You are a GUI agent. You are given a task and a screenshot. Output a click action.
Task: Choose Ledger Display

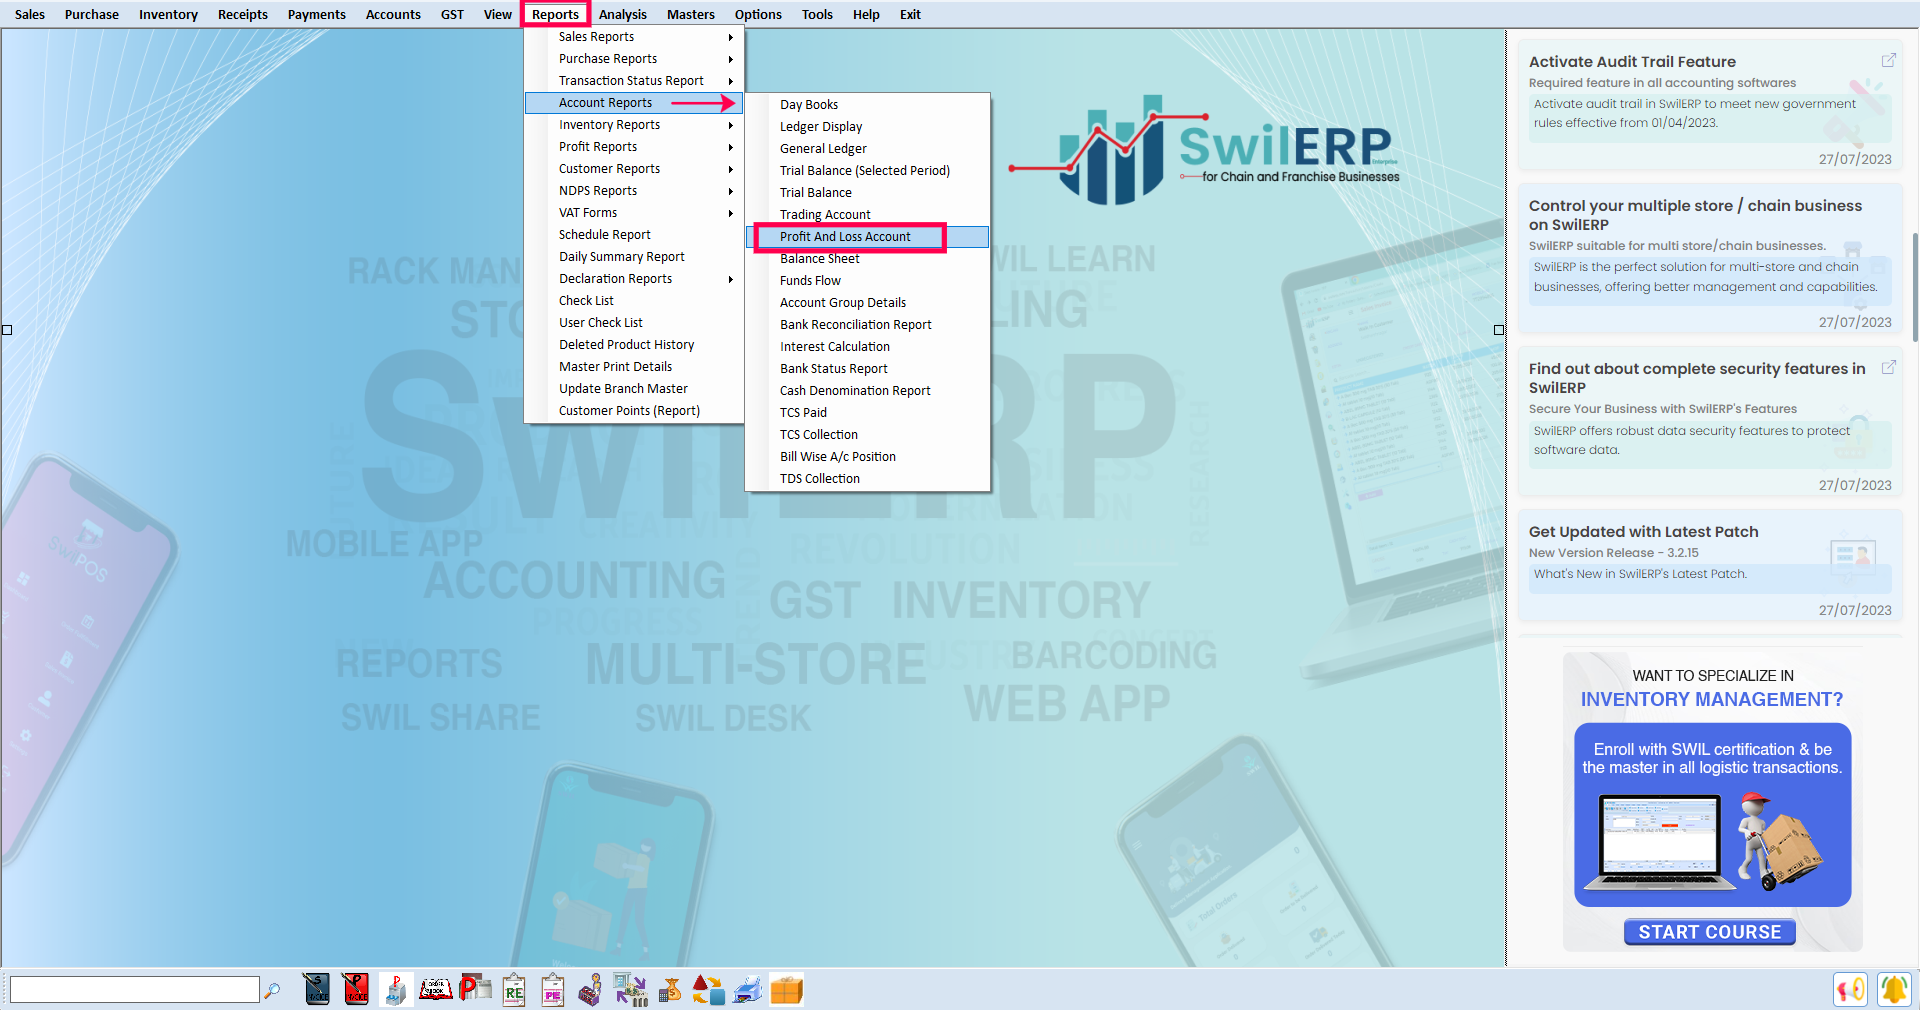click(867, 127)
